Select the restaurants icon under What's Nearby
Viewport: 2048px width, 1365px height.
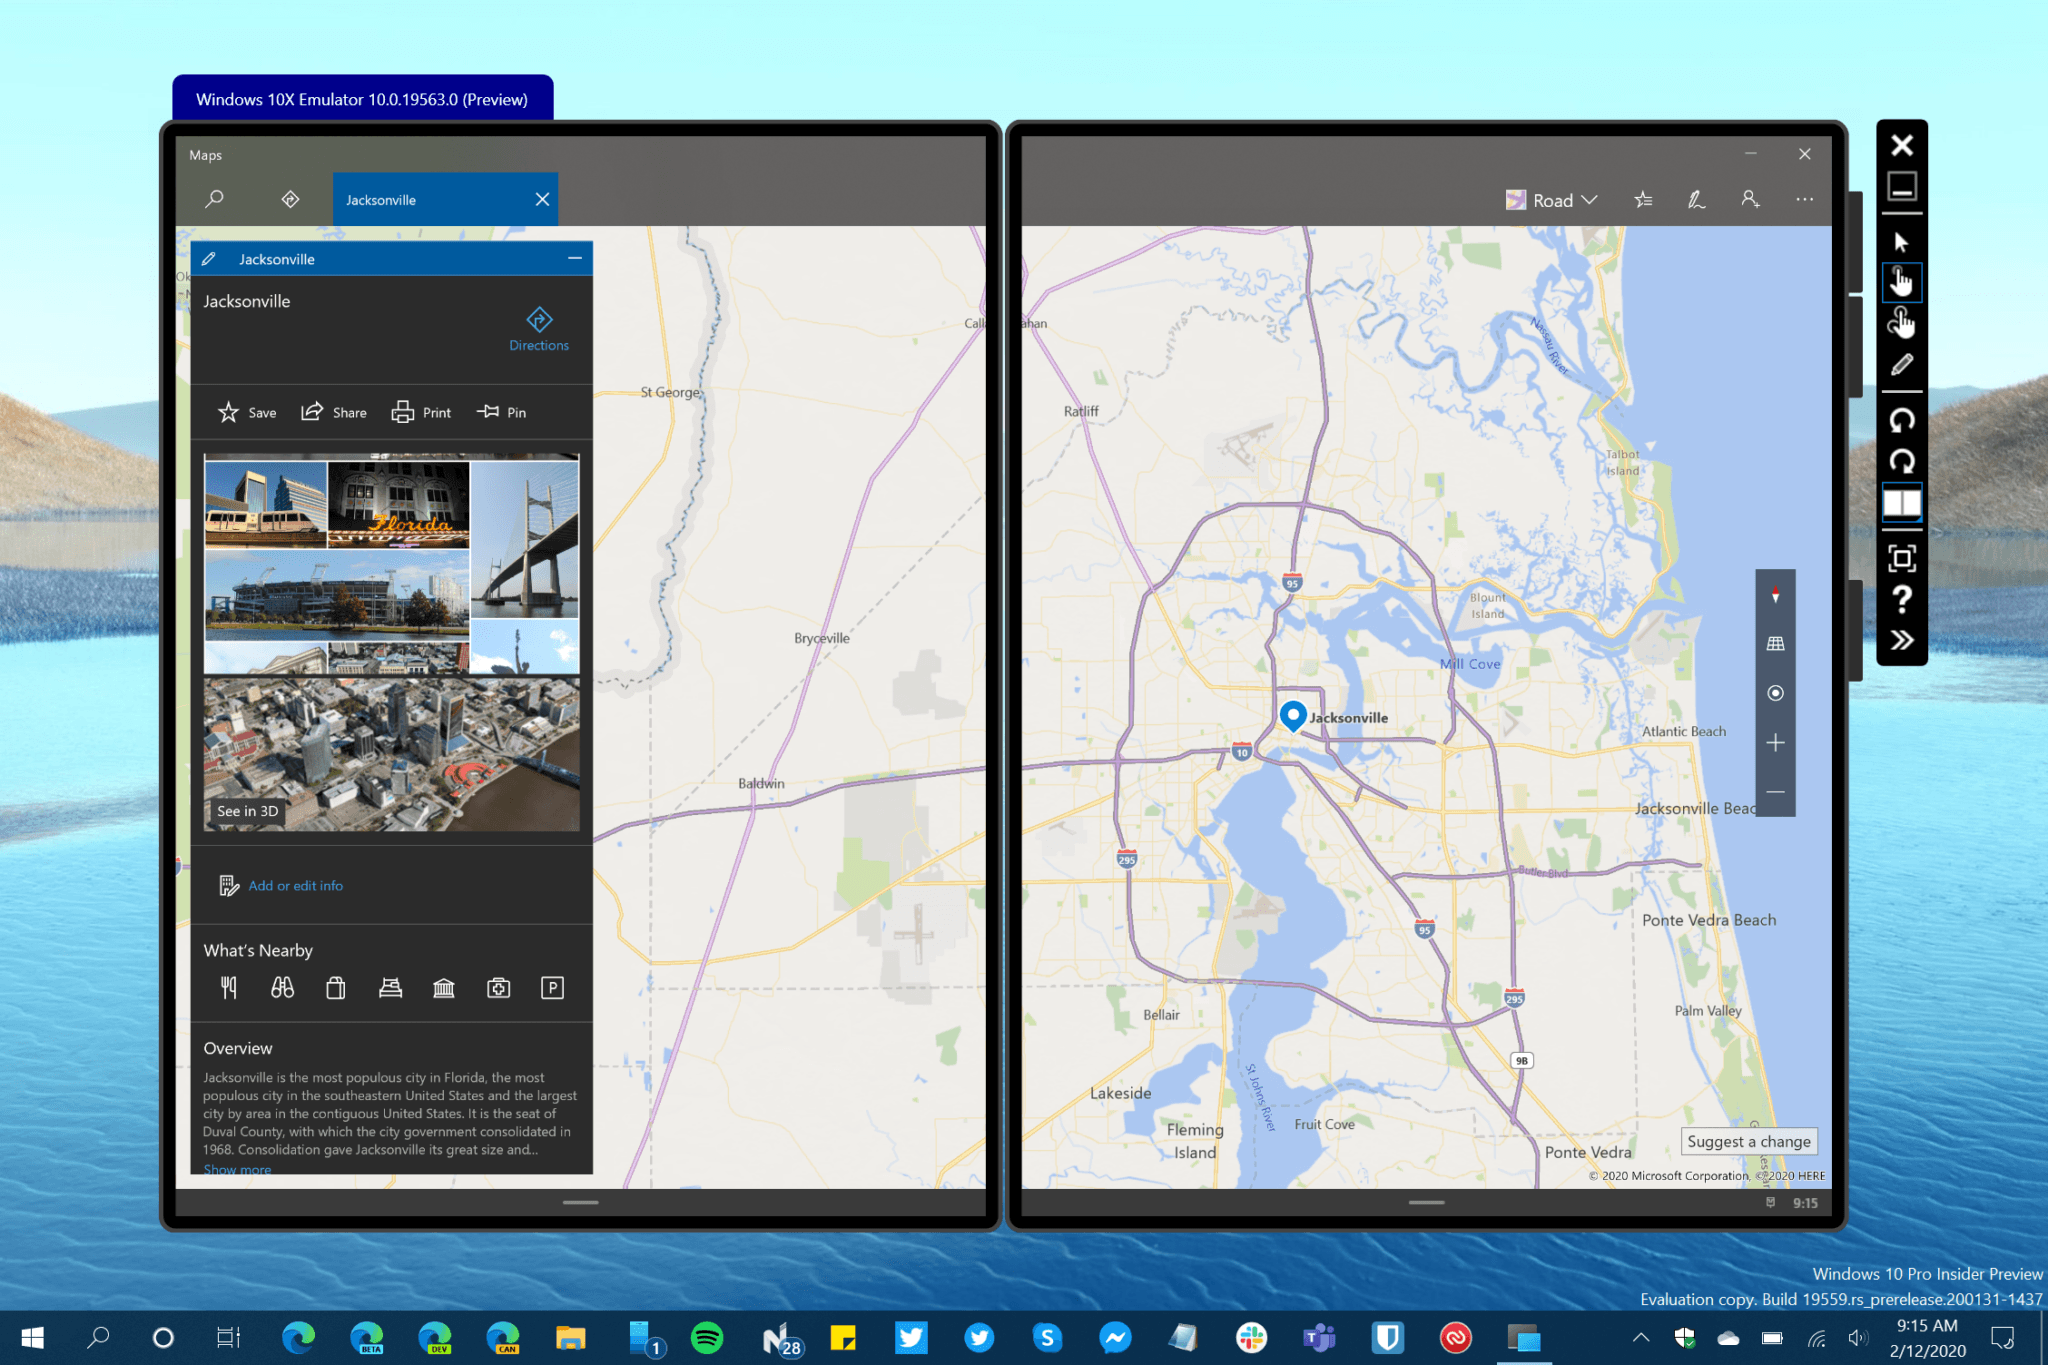pos(228,988)
